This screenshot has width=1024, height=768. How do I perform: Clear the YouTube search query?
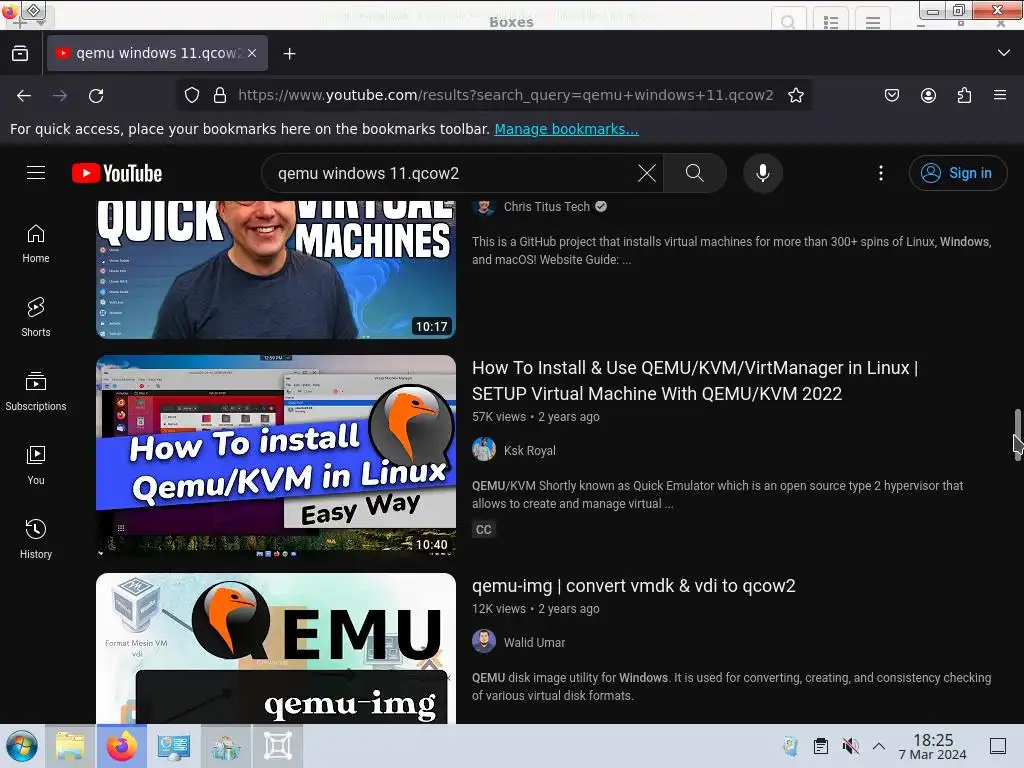[x=647, y=173]
